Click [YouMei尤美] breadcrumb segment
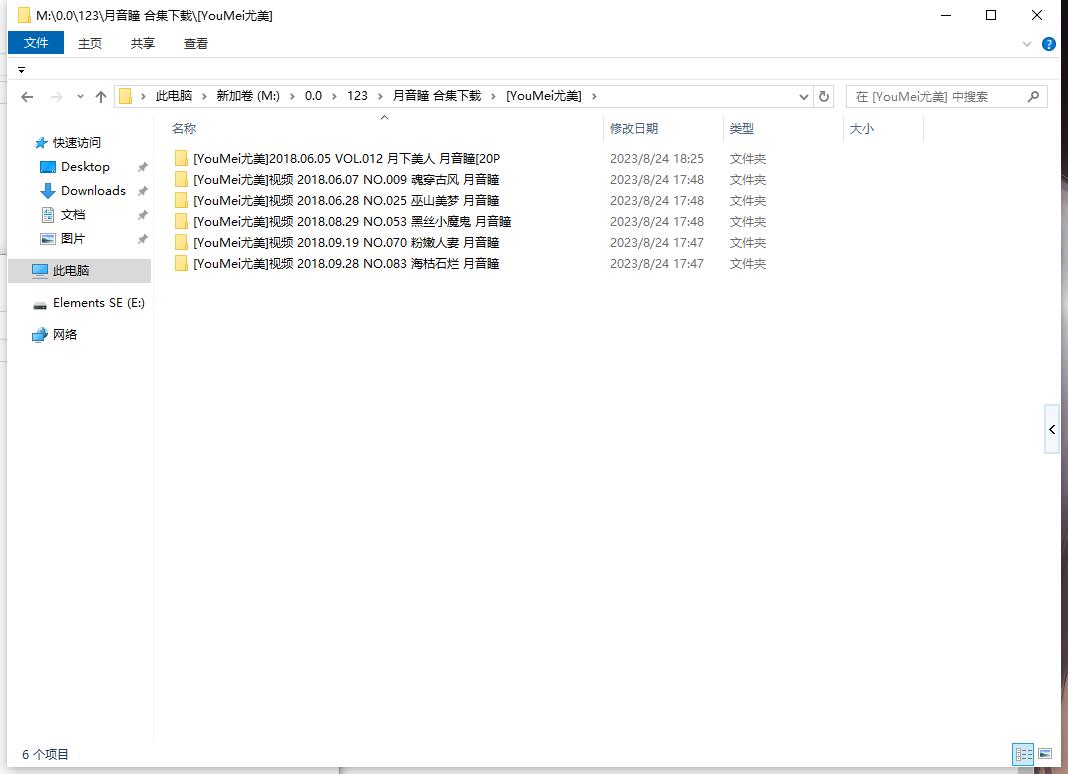The height and width of the screenshot is (774, 1068). point(544,96)
